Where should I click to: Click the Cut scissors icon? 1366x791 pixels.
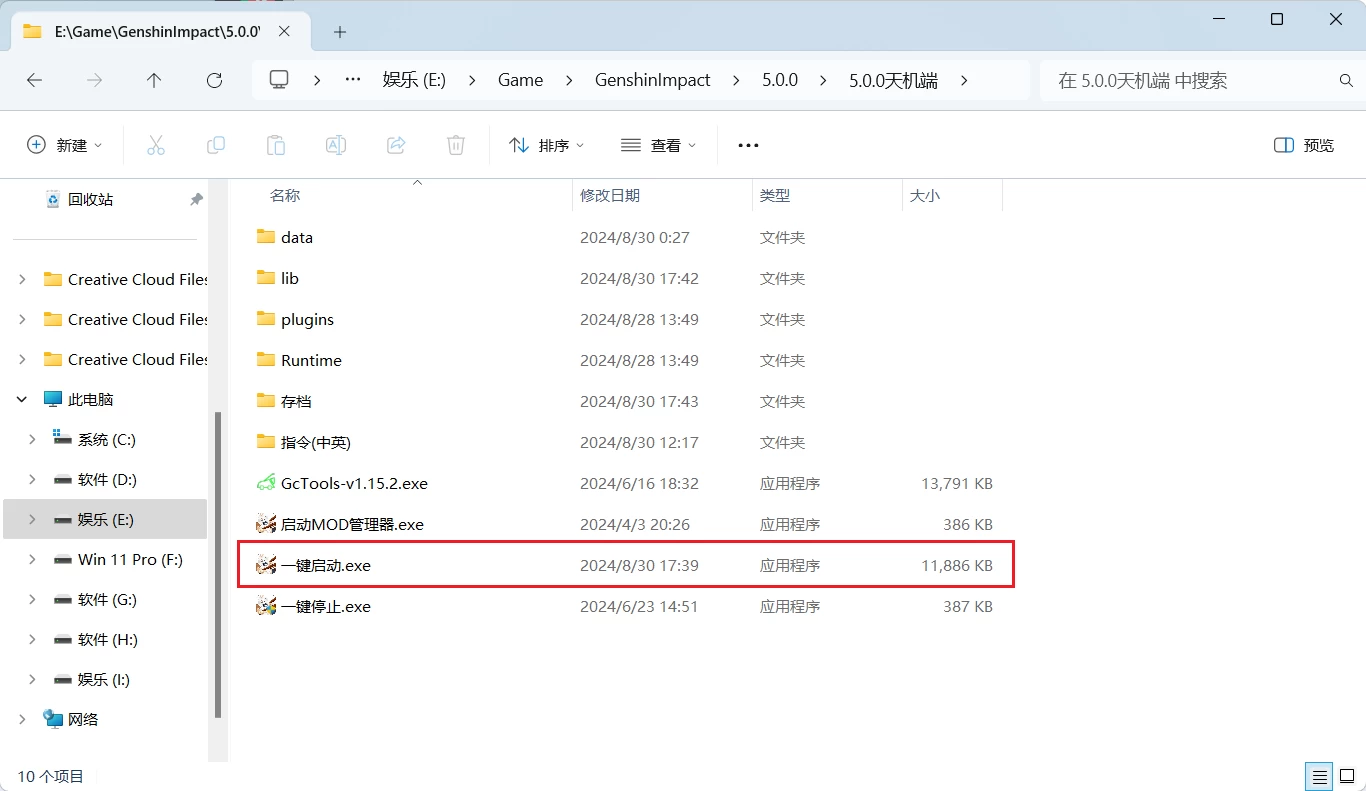(156, 145)
